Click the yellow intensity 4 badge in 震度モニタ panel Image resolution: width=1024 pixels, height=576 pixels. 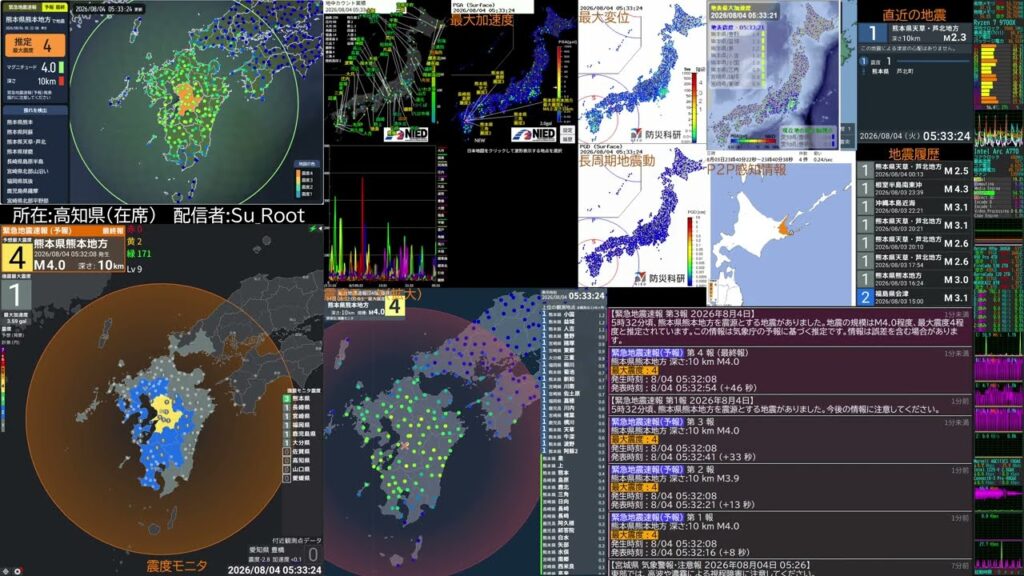pyautogui.click(x=16, y=257)
